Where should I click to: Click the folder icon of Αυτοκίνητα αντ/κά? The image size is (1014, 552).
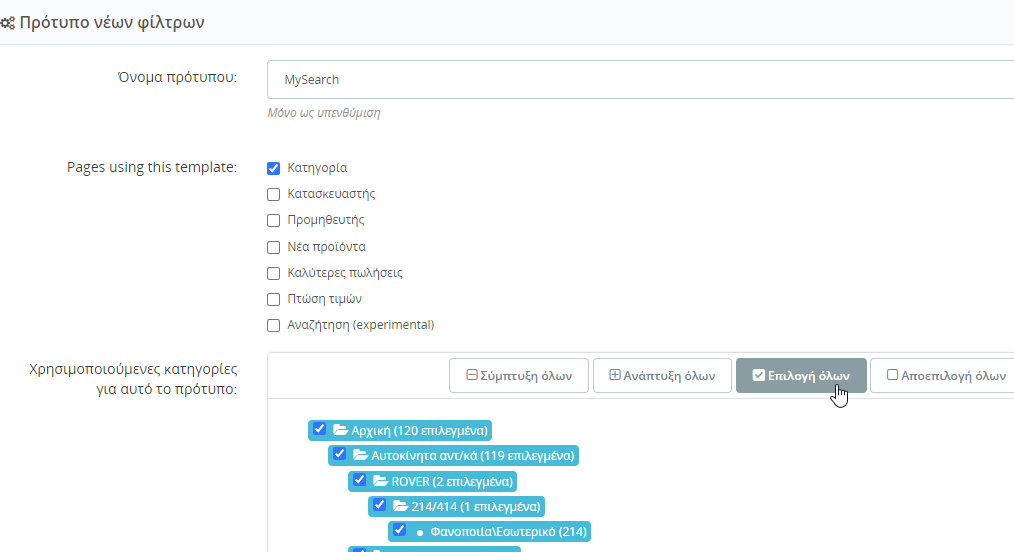click(x=361, y=455)
